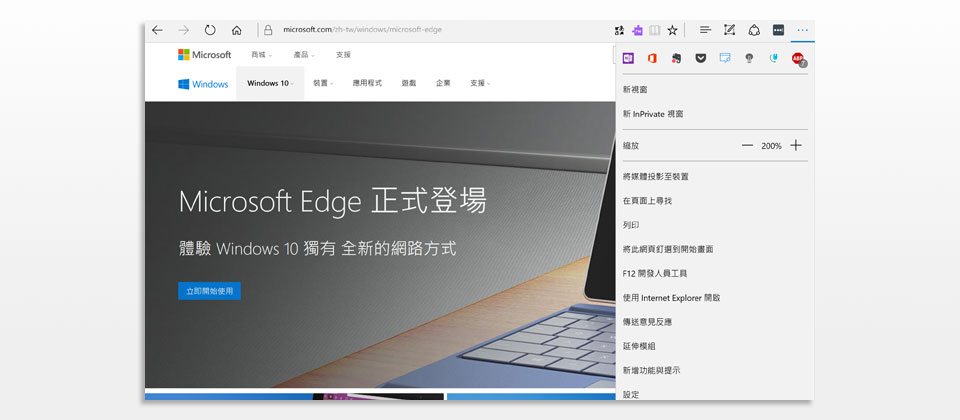Open the 企業 link

coord(443,83)
